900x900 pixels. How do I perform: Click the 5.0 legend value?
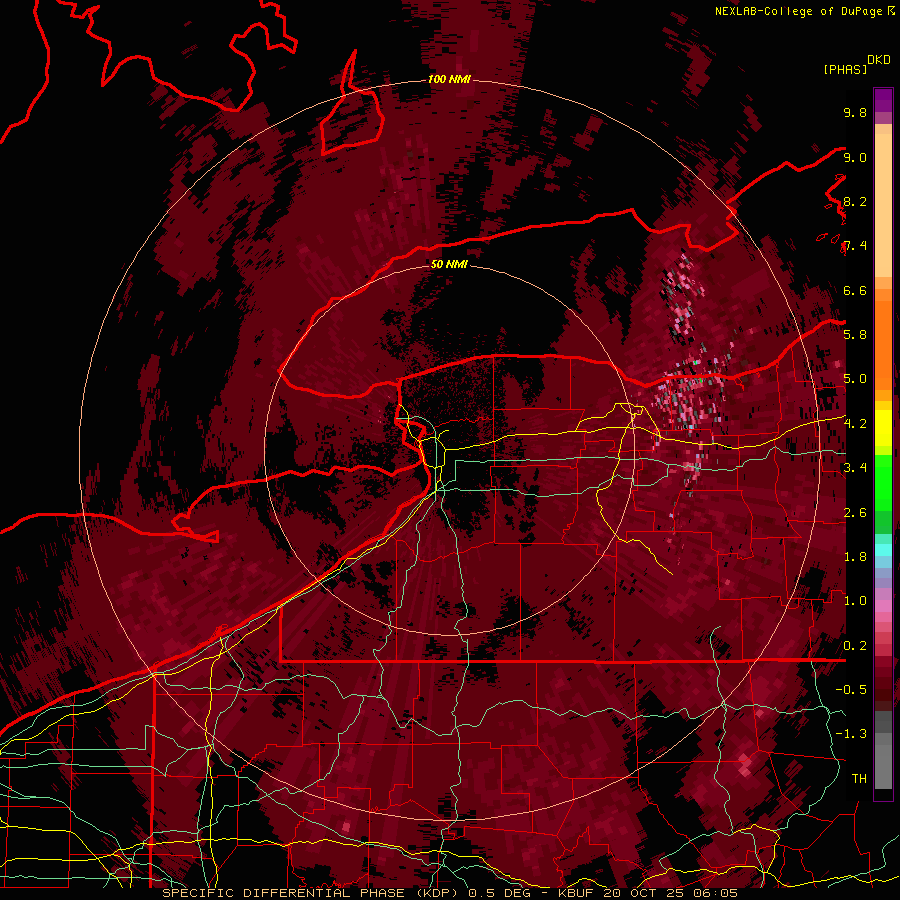855,379
